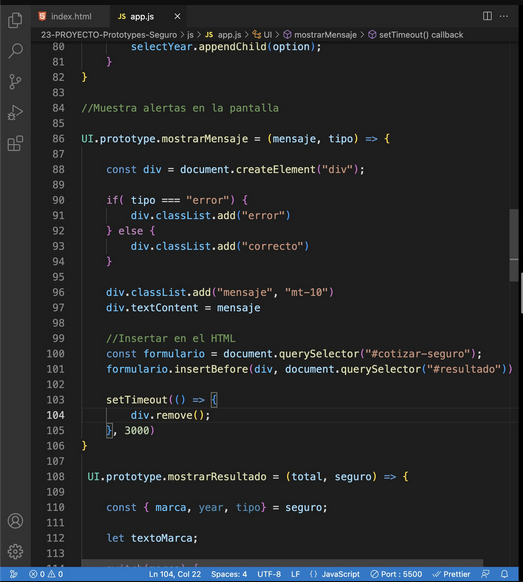Split the editor to the right

pyautogui.click(x=487, y=16)
